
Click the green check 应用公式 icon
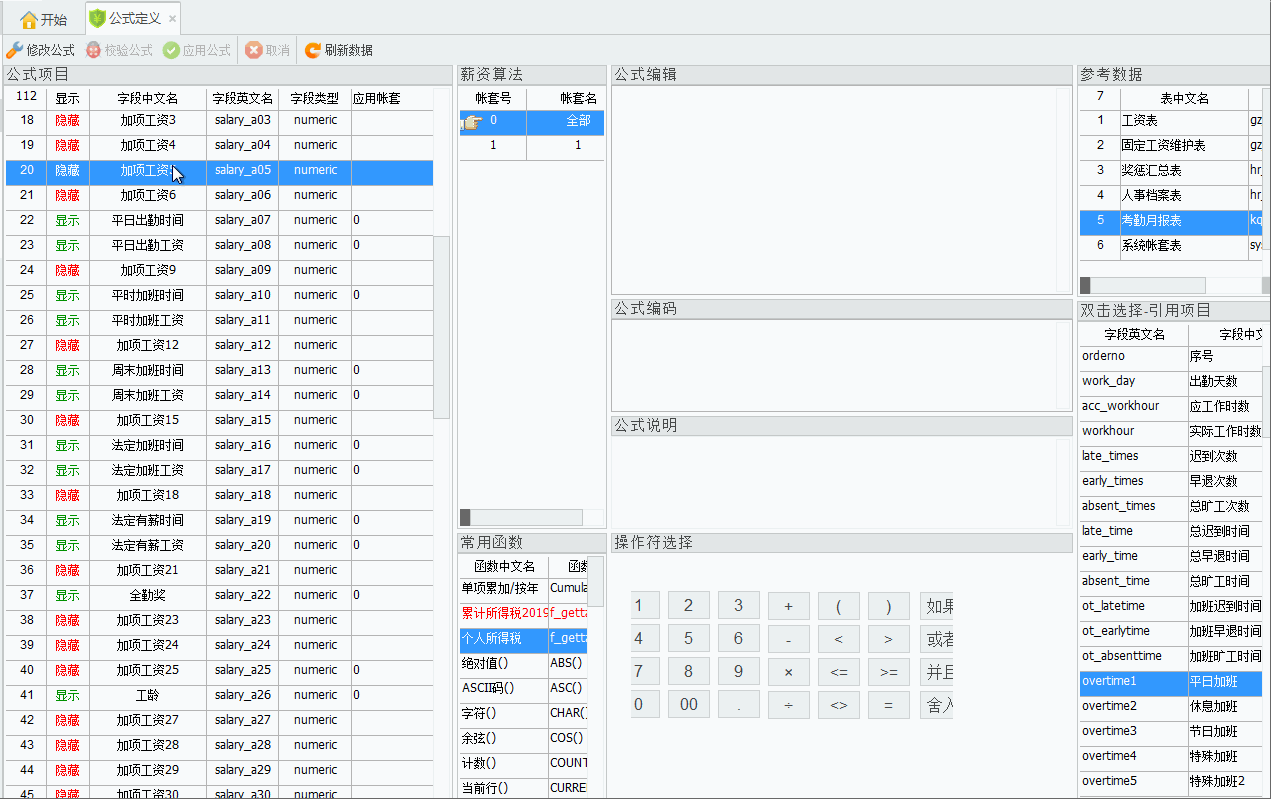171,50
